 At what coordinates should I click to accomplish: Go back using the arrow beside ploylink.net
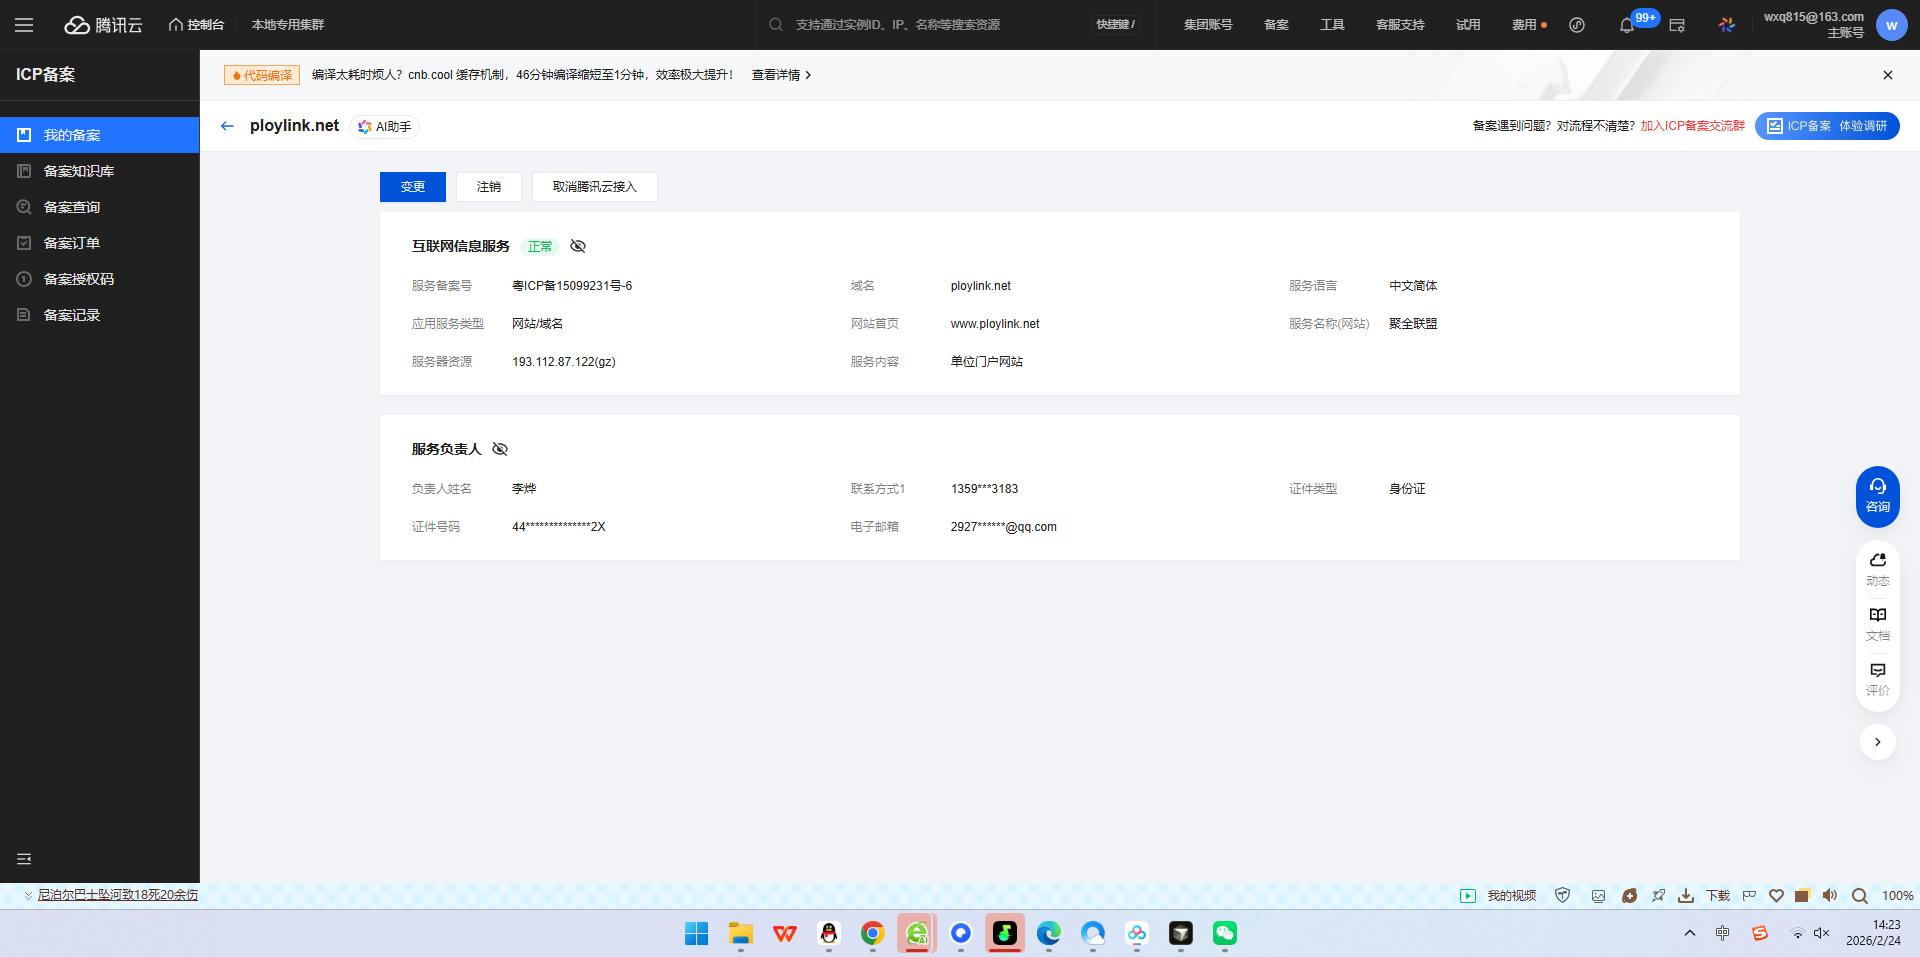[227, 126]
